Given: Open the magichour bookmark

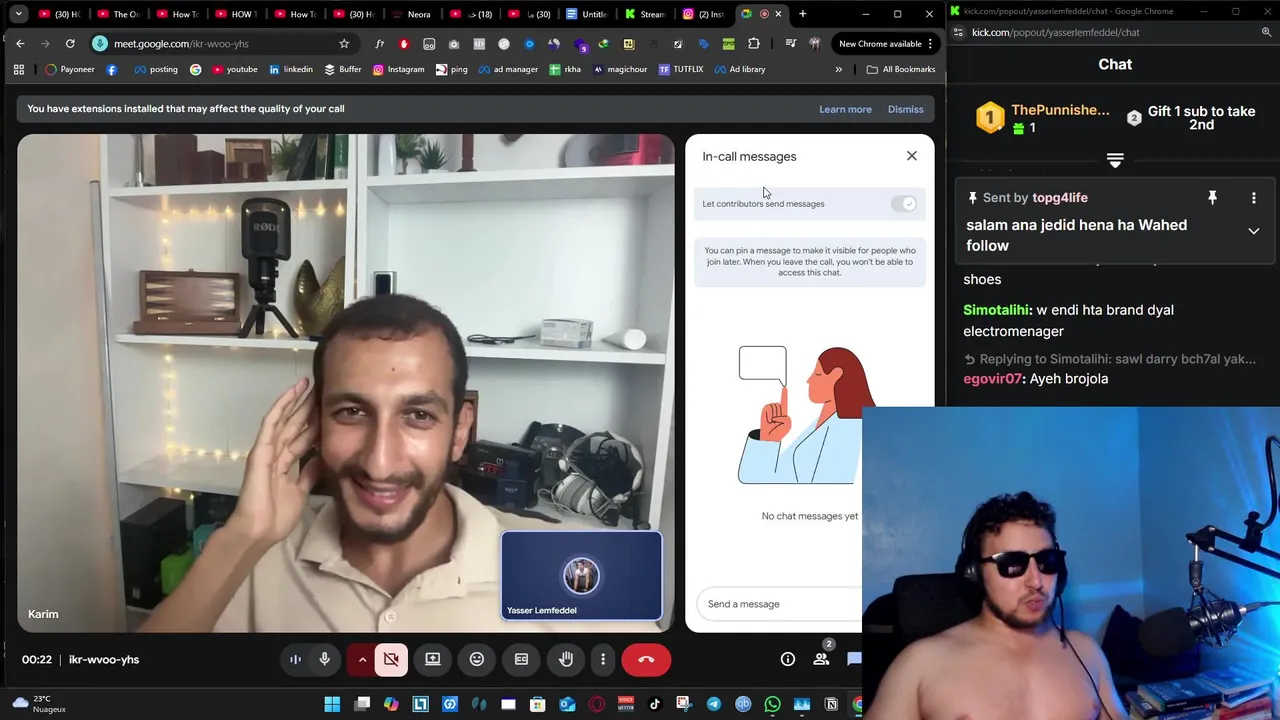Looking at the screenshot, I should (621, 69).
